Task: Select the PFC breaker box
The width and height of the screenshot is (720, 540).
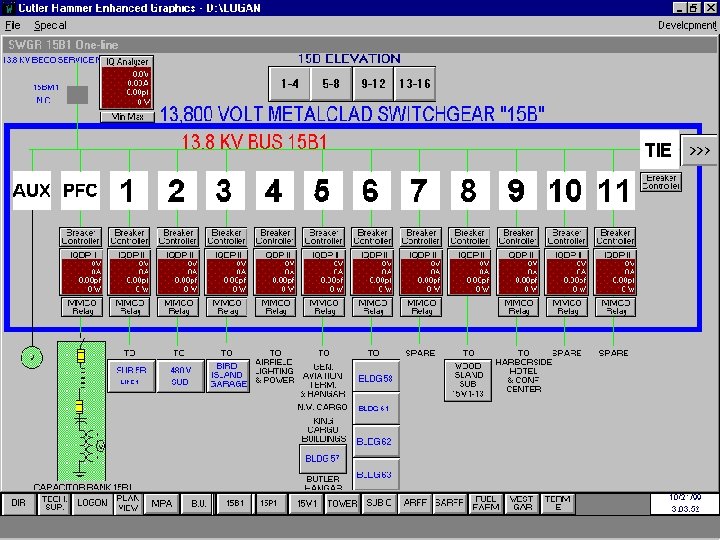Action: (80, 190)
